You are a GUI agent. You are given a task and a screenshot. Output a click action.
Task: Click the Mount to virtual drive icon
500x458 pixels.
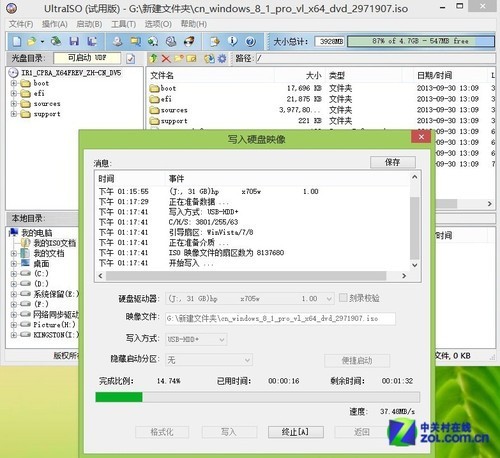[x=171, y=41]
